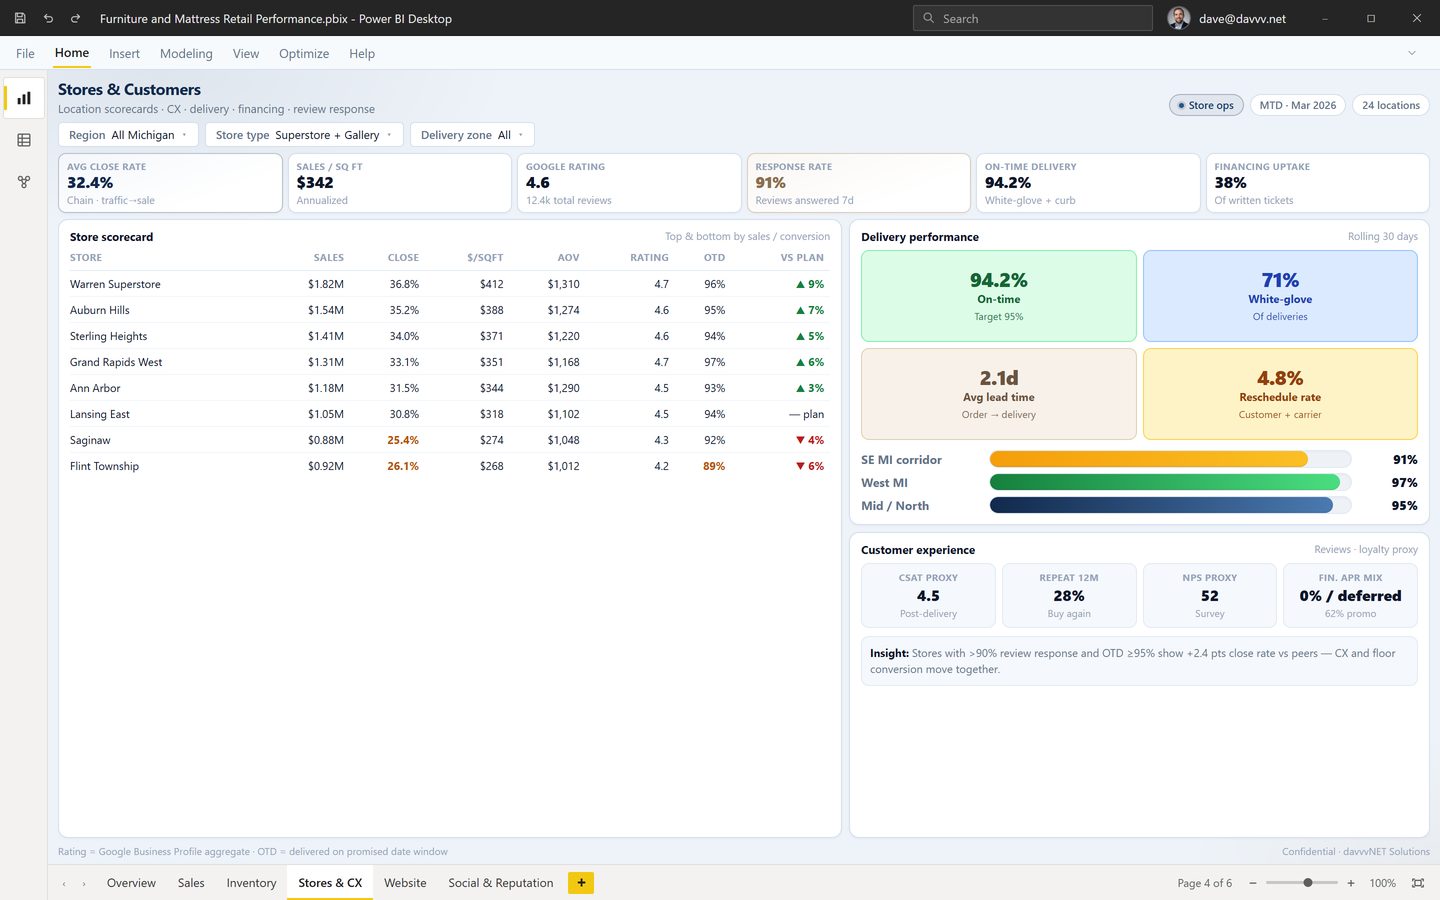Click Flint Township's 89% OTD value

pyautogui.click(x=714, y=466)
